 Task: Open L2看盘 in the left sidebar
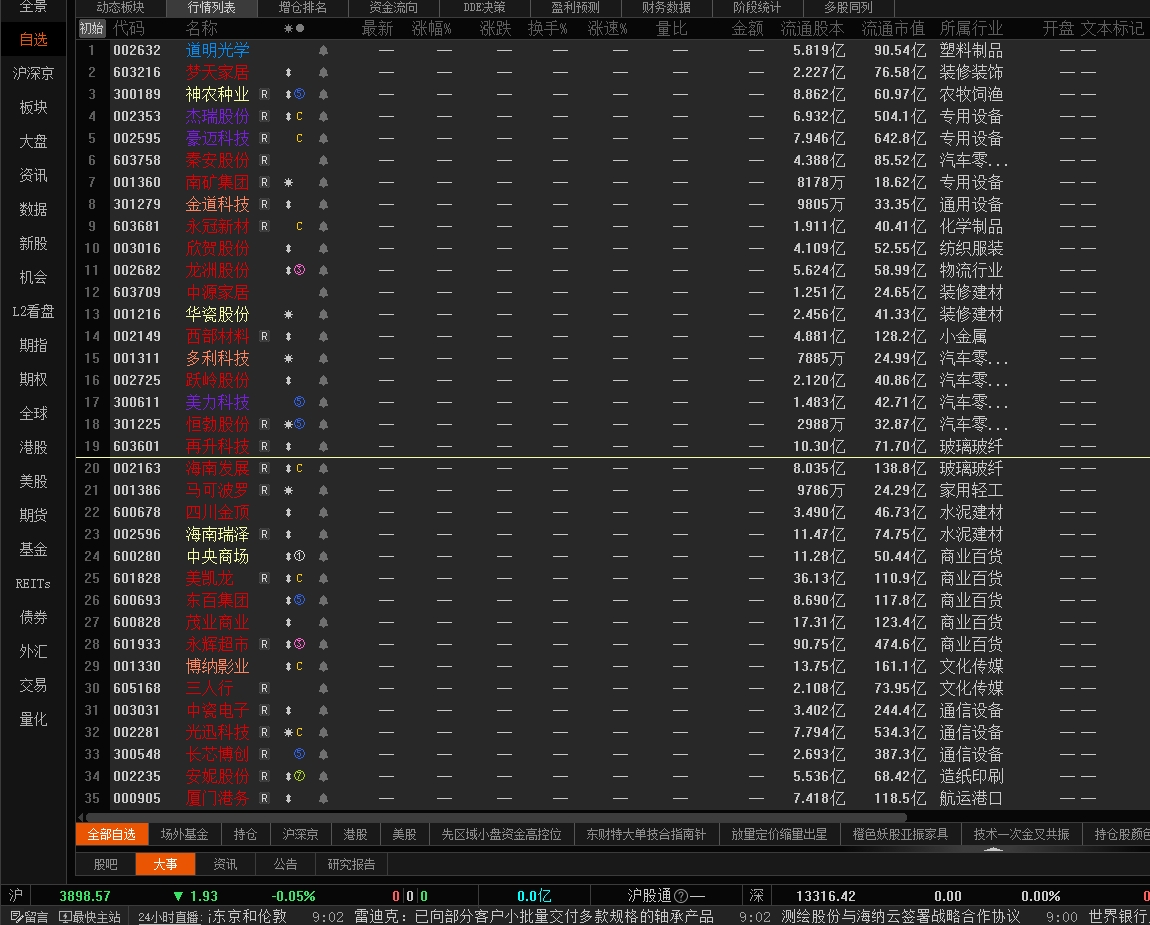[x=34, y=312]
